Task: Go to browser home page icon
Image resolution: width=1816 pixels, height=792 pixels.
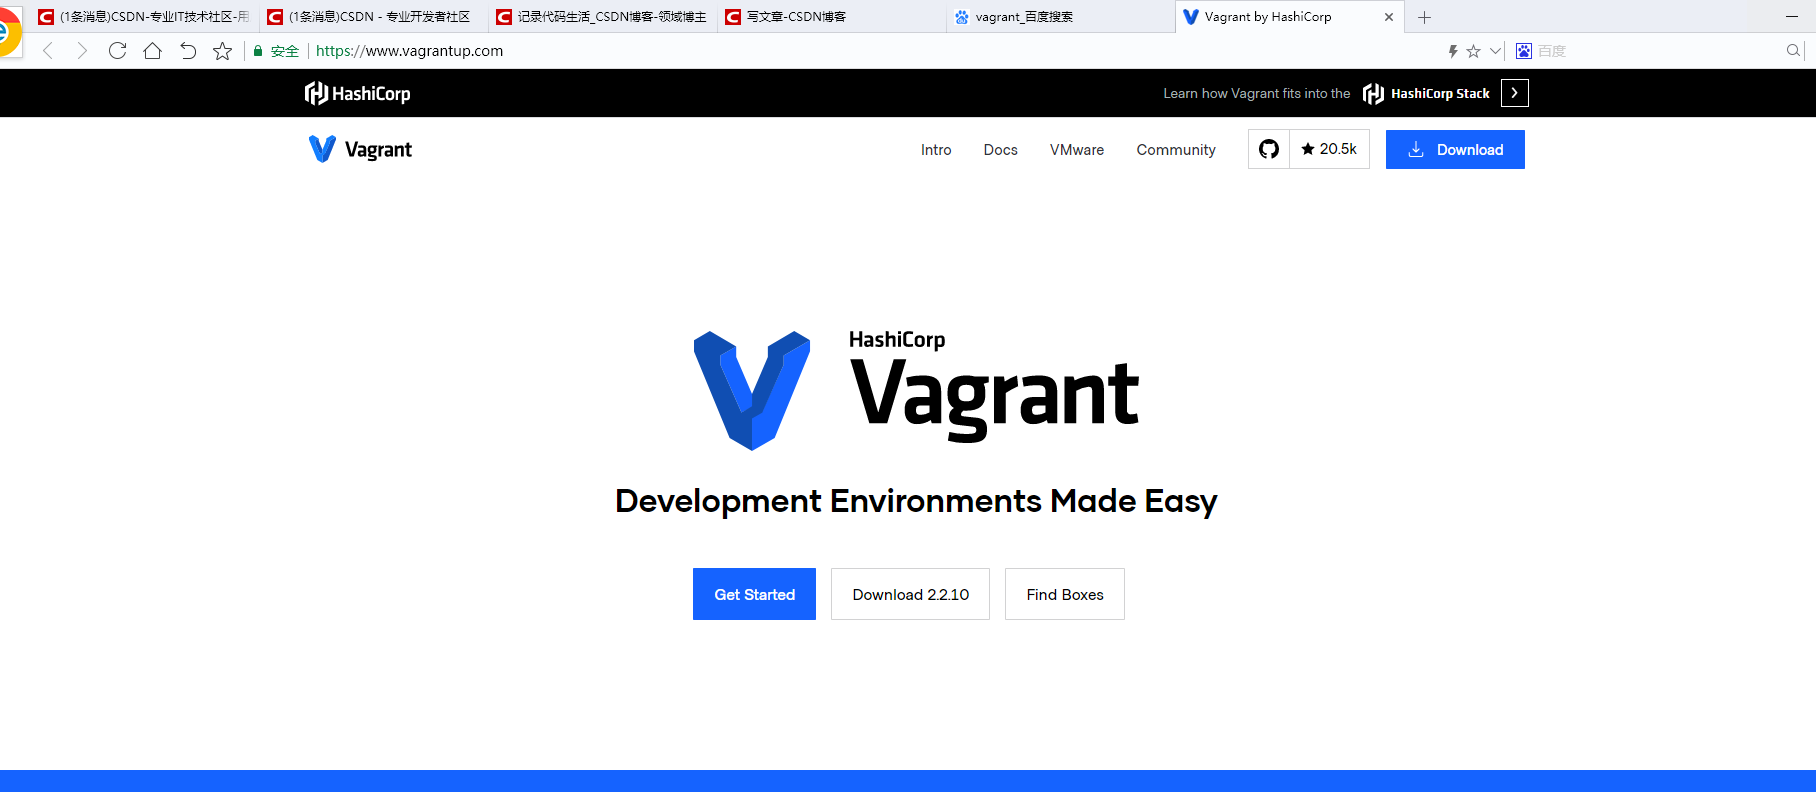Action: click(152, 51)
